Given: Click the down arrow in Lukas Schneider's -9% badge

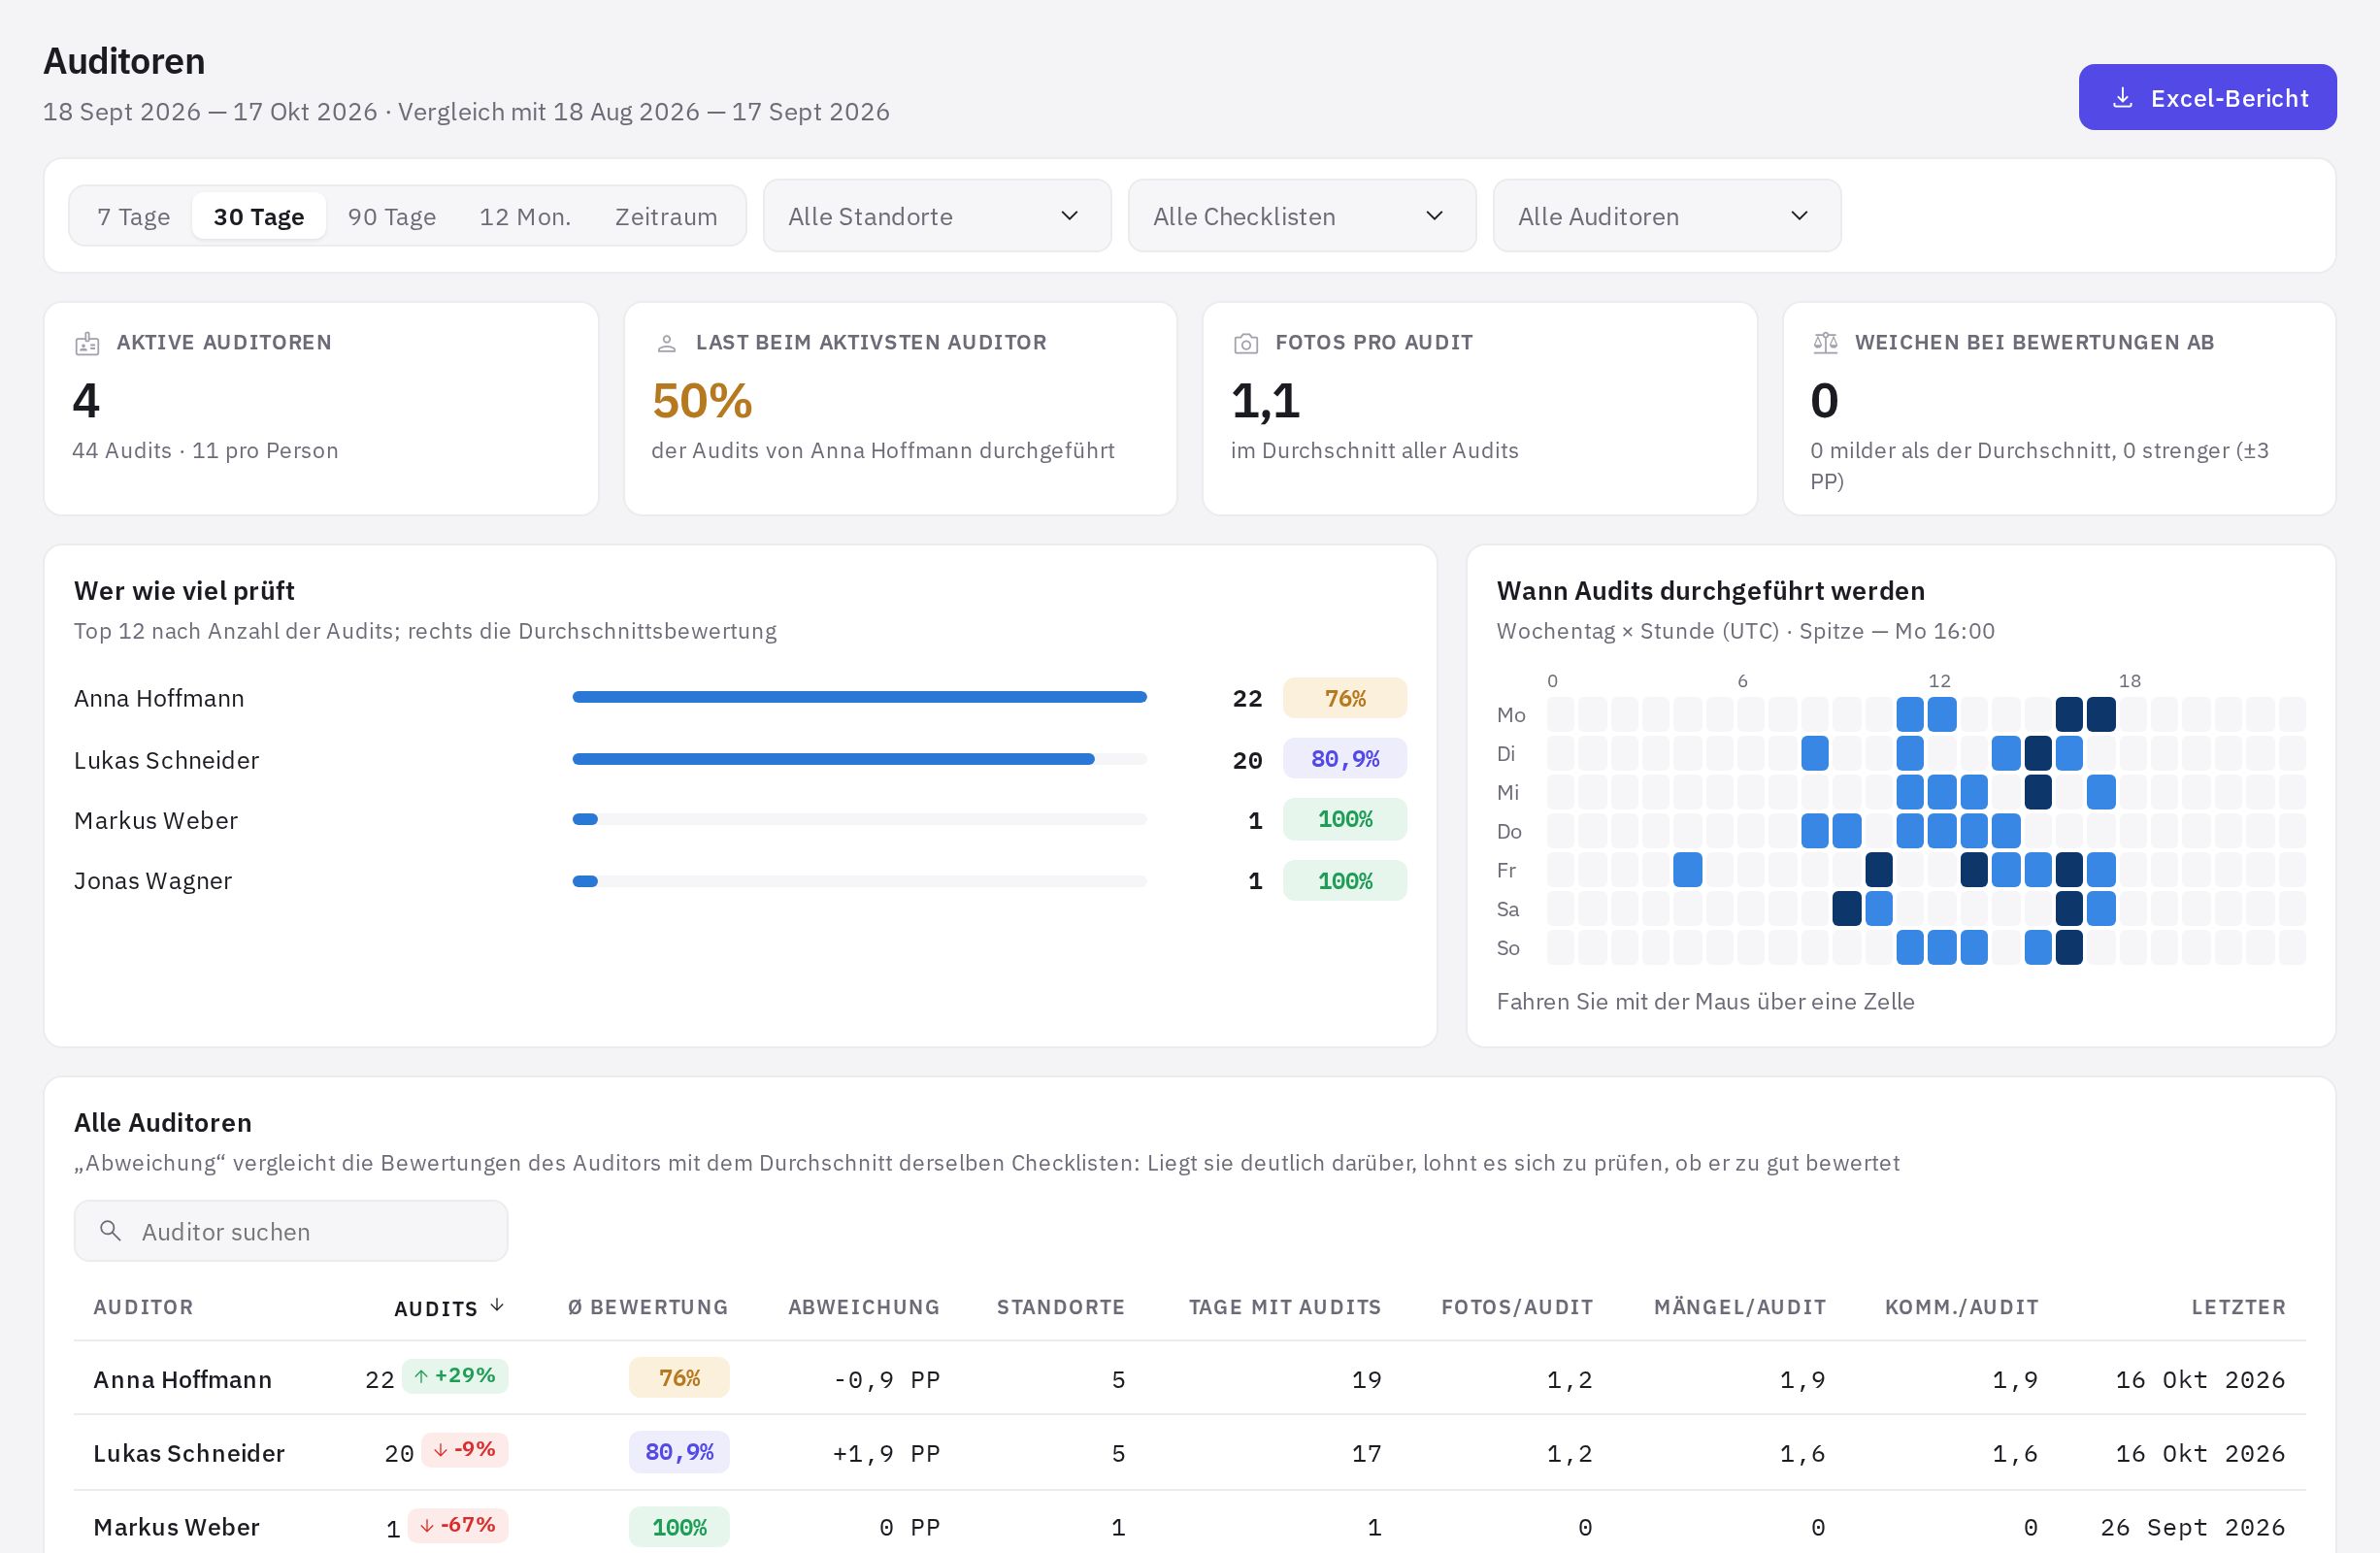Looking at the screenshot, I should tap(440, 1450).
